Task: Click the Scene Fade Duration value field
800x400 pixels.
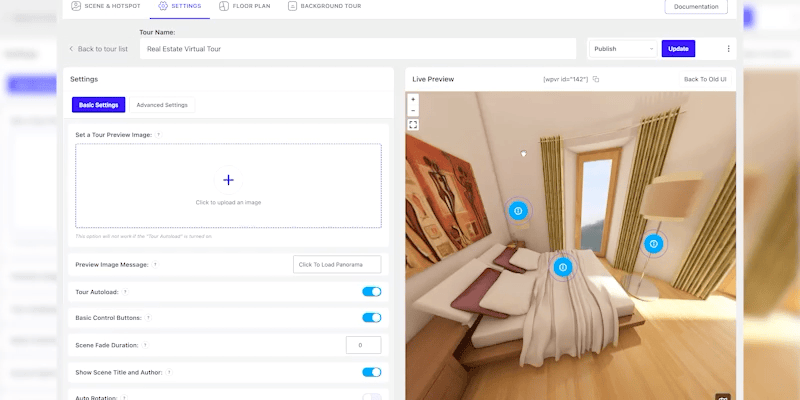Action: coord(363,345)
